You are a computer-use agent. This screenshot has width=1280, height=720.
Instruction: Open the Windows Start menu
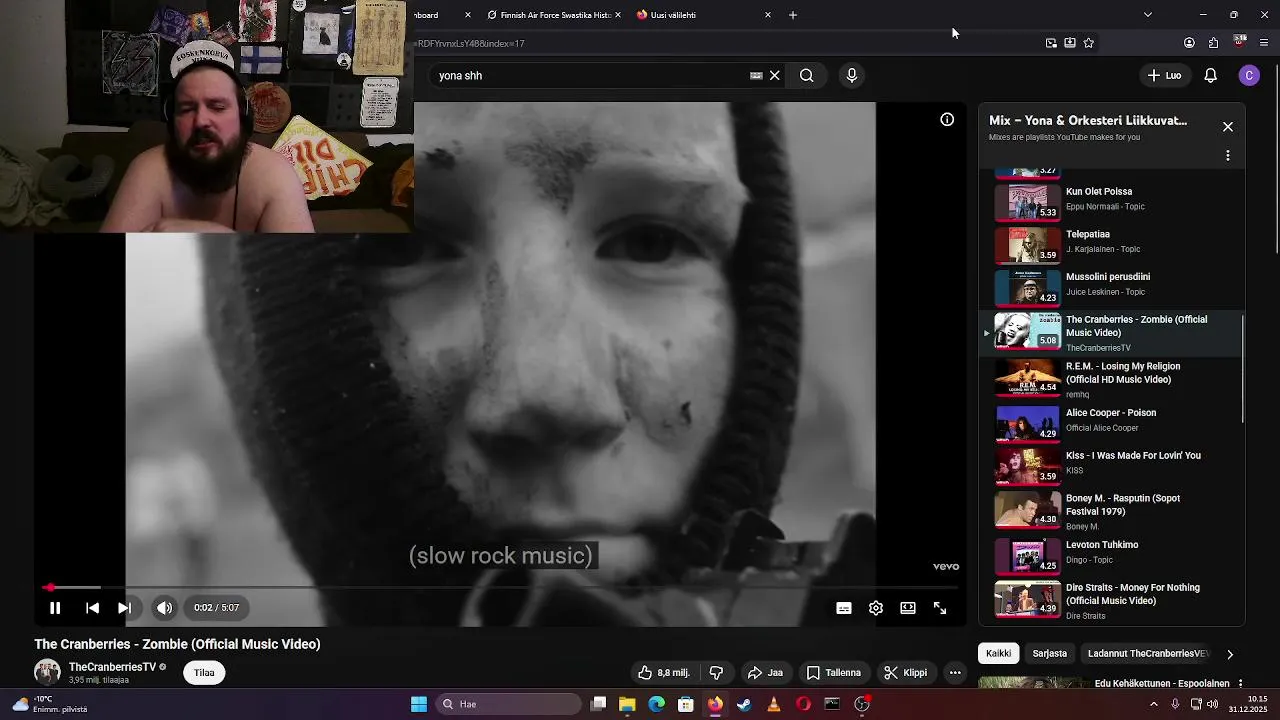[x=419, y=704]
